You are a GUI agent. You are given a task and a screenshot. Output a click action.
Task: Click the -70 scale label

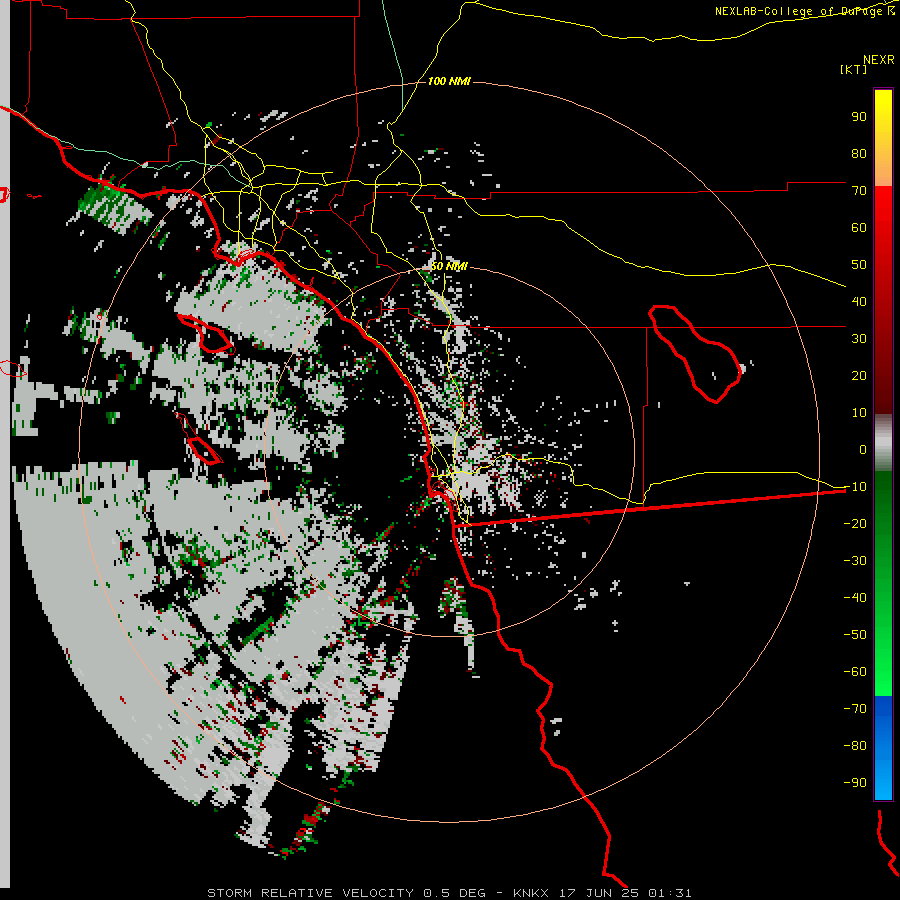(x=855, y=709)
